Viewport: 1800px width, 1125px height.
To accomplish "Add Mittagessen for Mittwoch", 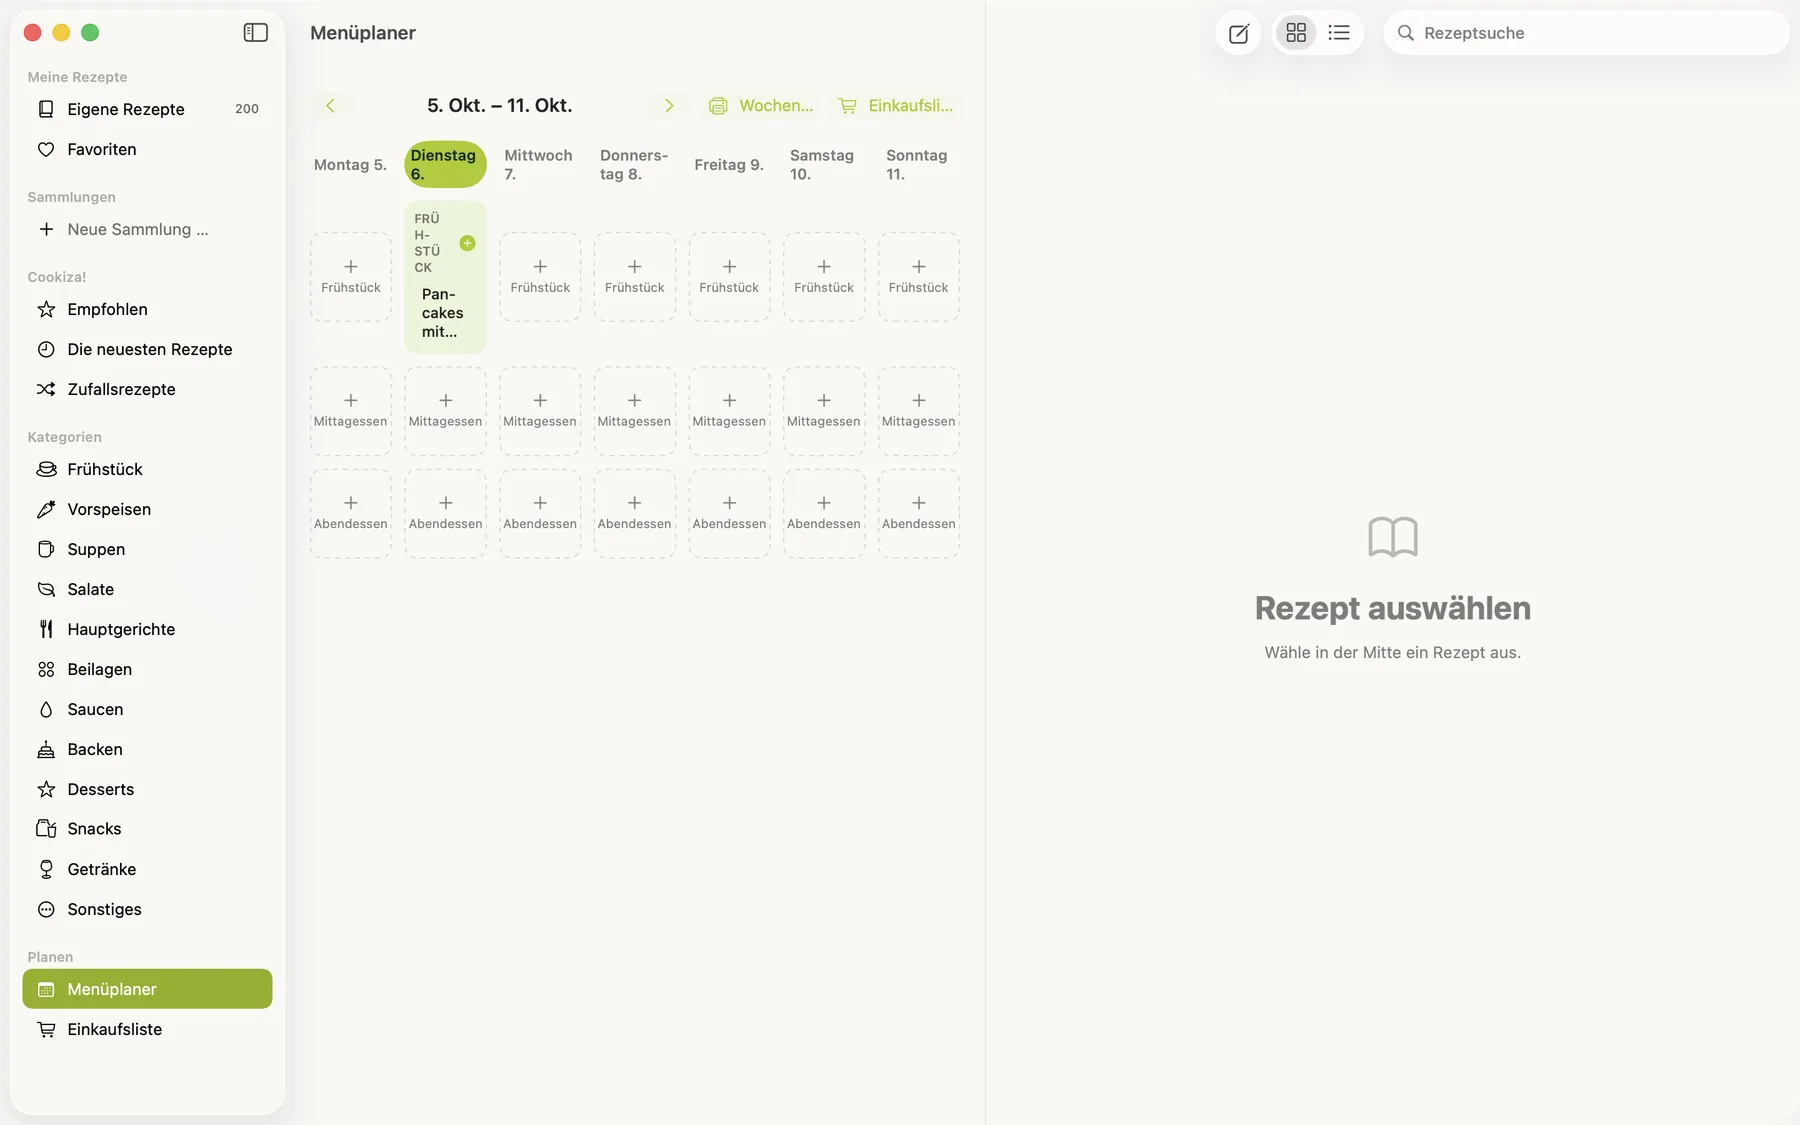I will point(540,411).
